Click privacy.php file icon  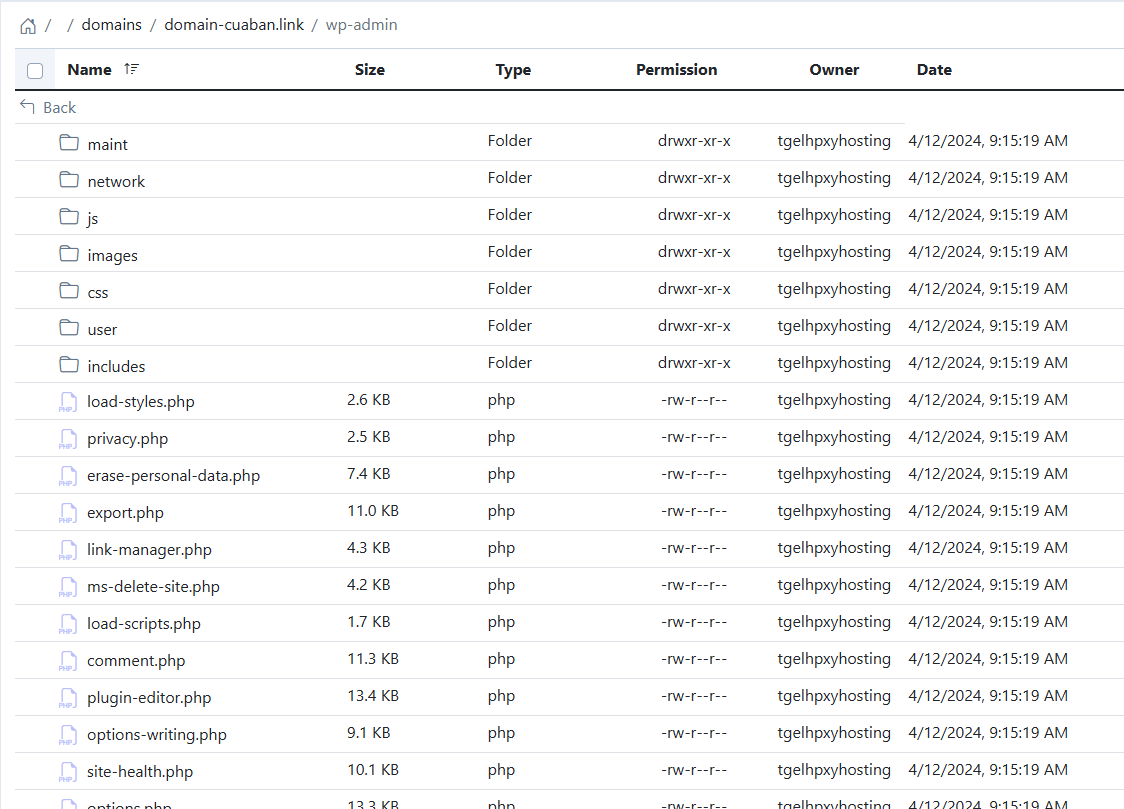68,439
